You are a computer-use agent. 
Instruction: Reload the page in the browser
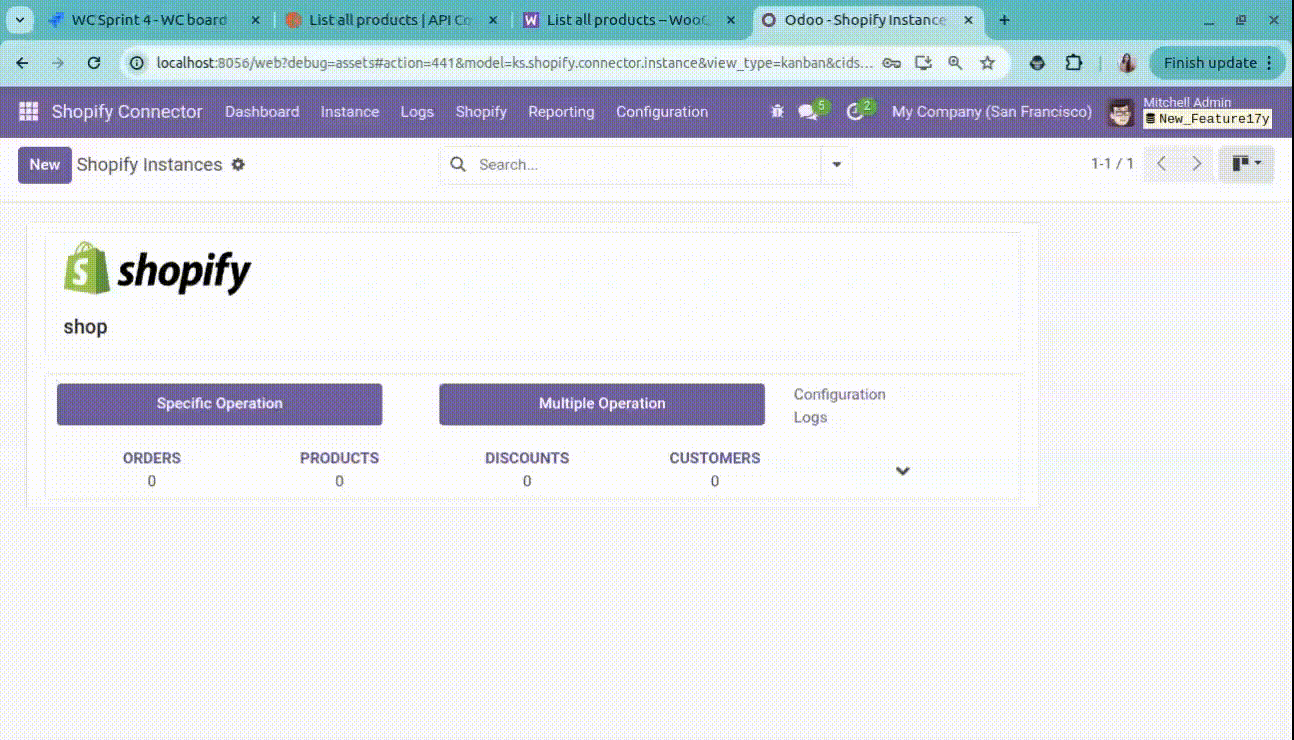[94, 63]
